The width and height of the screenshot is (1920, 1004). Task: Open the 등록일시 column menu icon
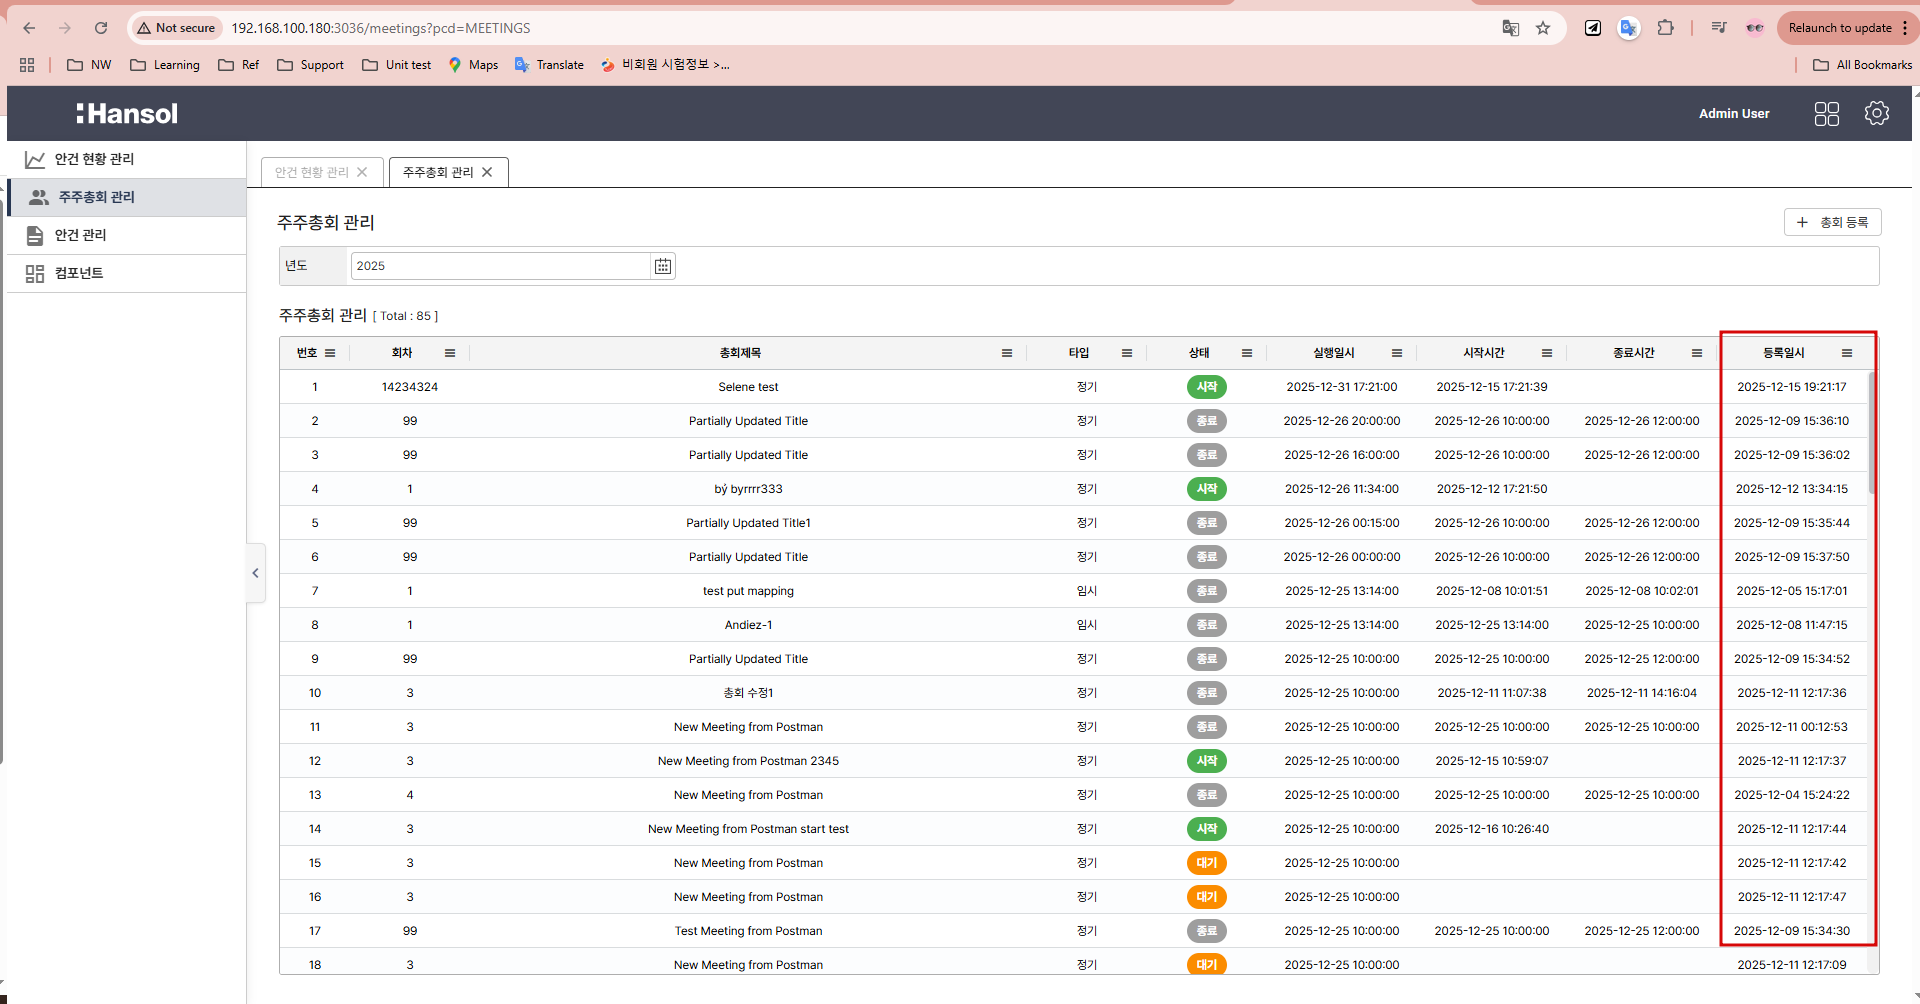click(1847, 353)
